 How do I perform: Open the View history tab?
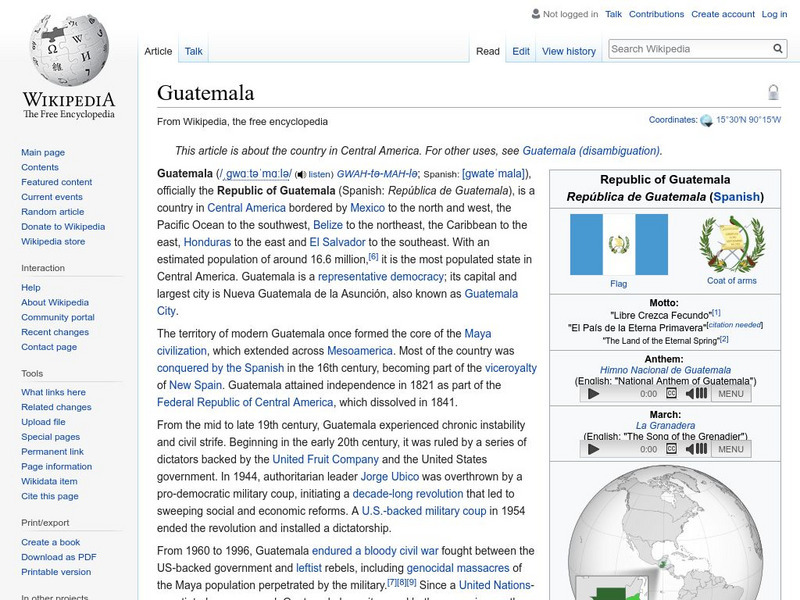(569, 52)
